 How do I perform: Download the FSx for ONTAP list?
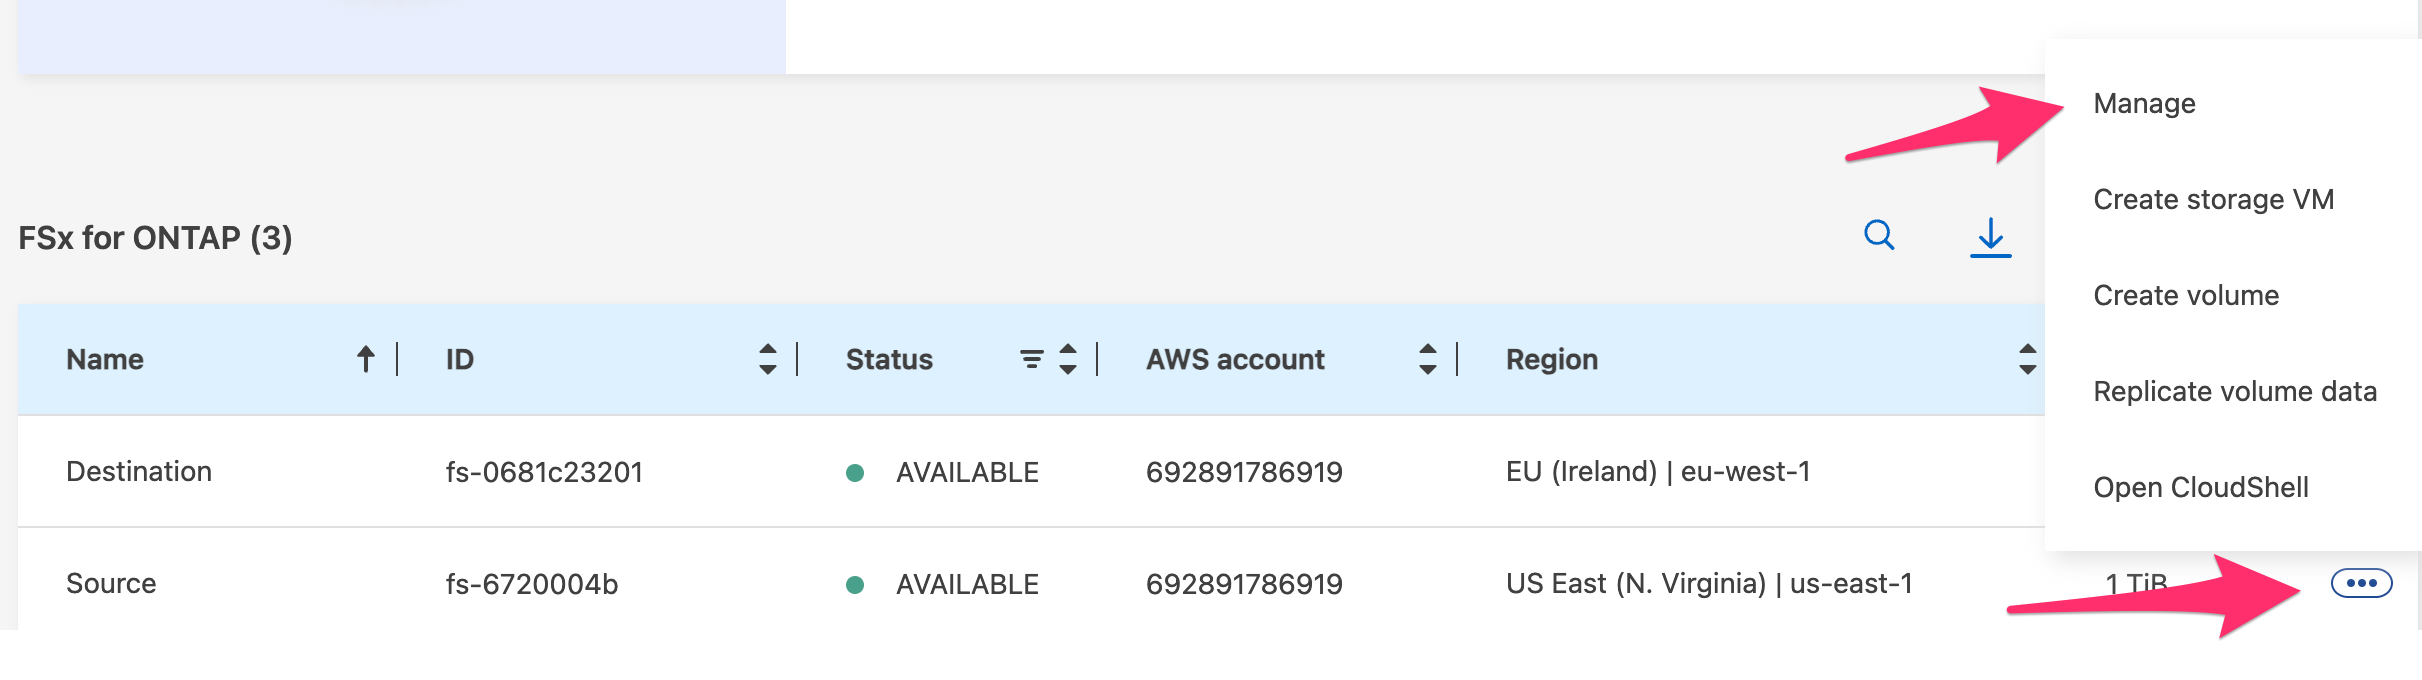point(1990,238)
